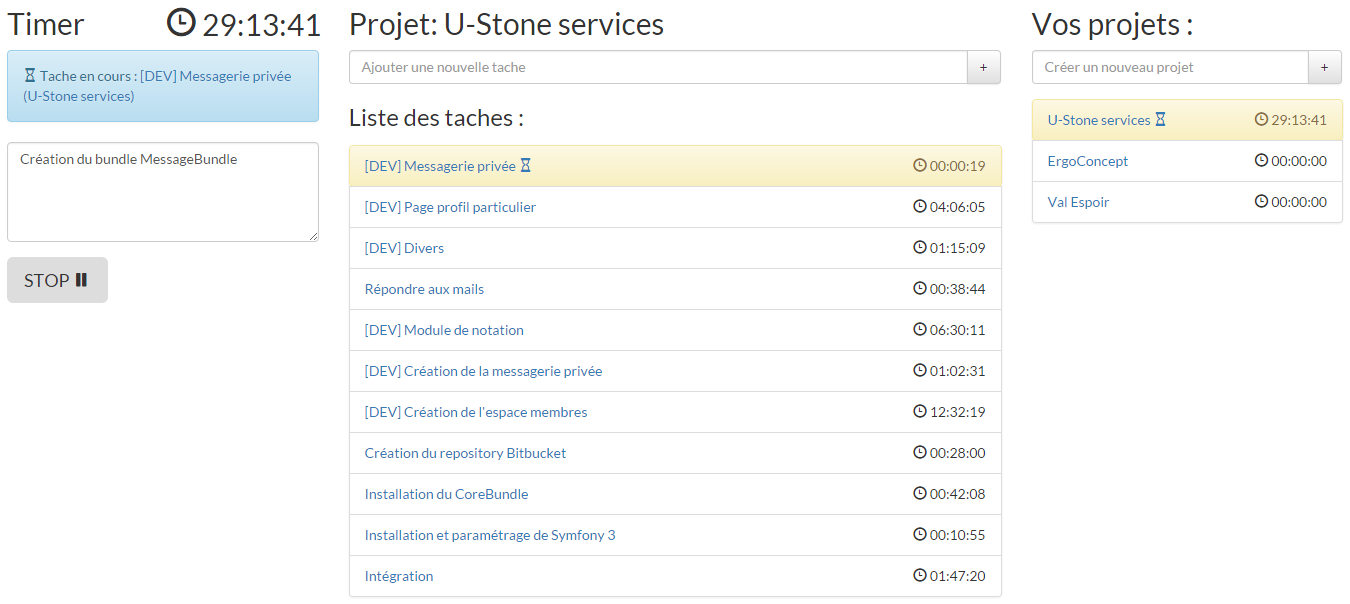Open the '[DEV] Page profil particulier' task

click(x=450, y=207)
